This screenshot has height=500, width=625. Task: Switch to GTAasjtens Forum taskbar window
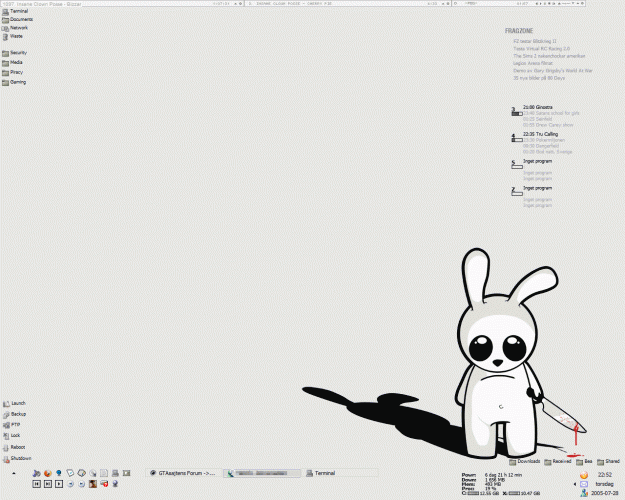click(186, 472)
